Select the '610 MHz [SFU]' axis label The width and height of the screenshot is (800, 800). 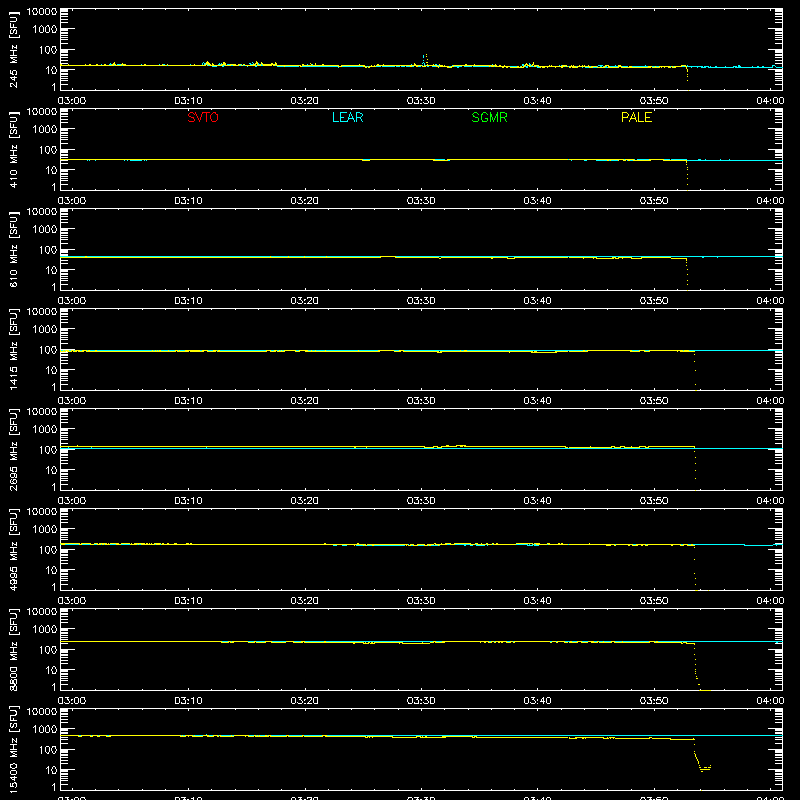[x=13, y=249]
